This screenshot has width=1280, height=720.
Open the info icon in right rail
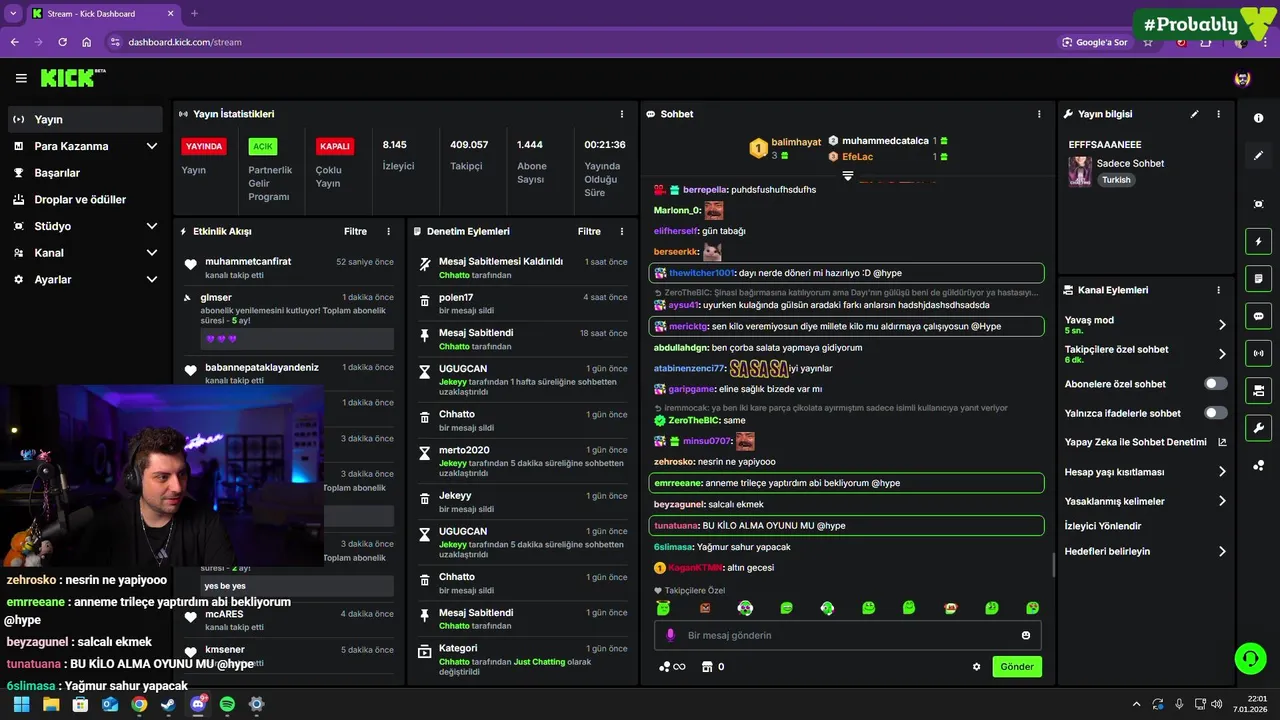1258,118
